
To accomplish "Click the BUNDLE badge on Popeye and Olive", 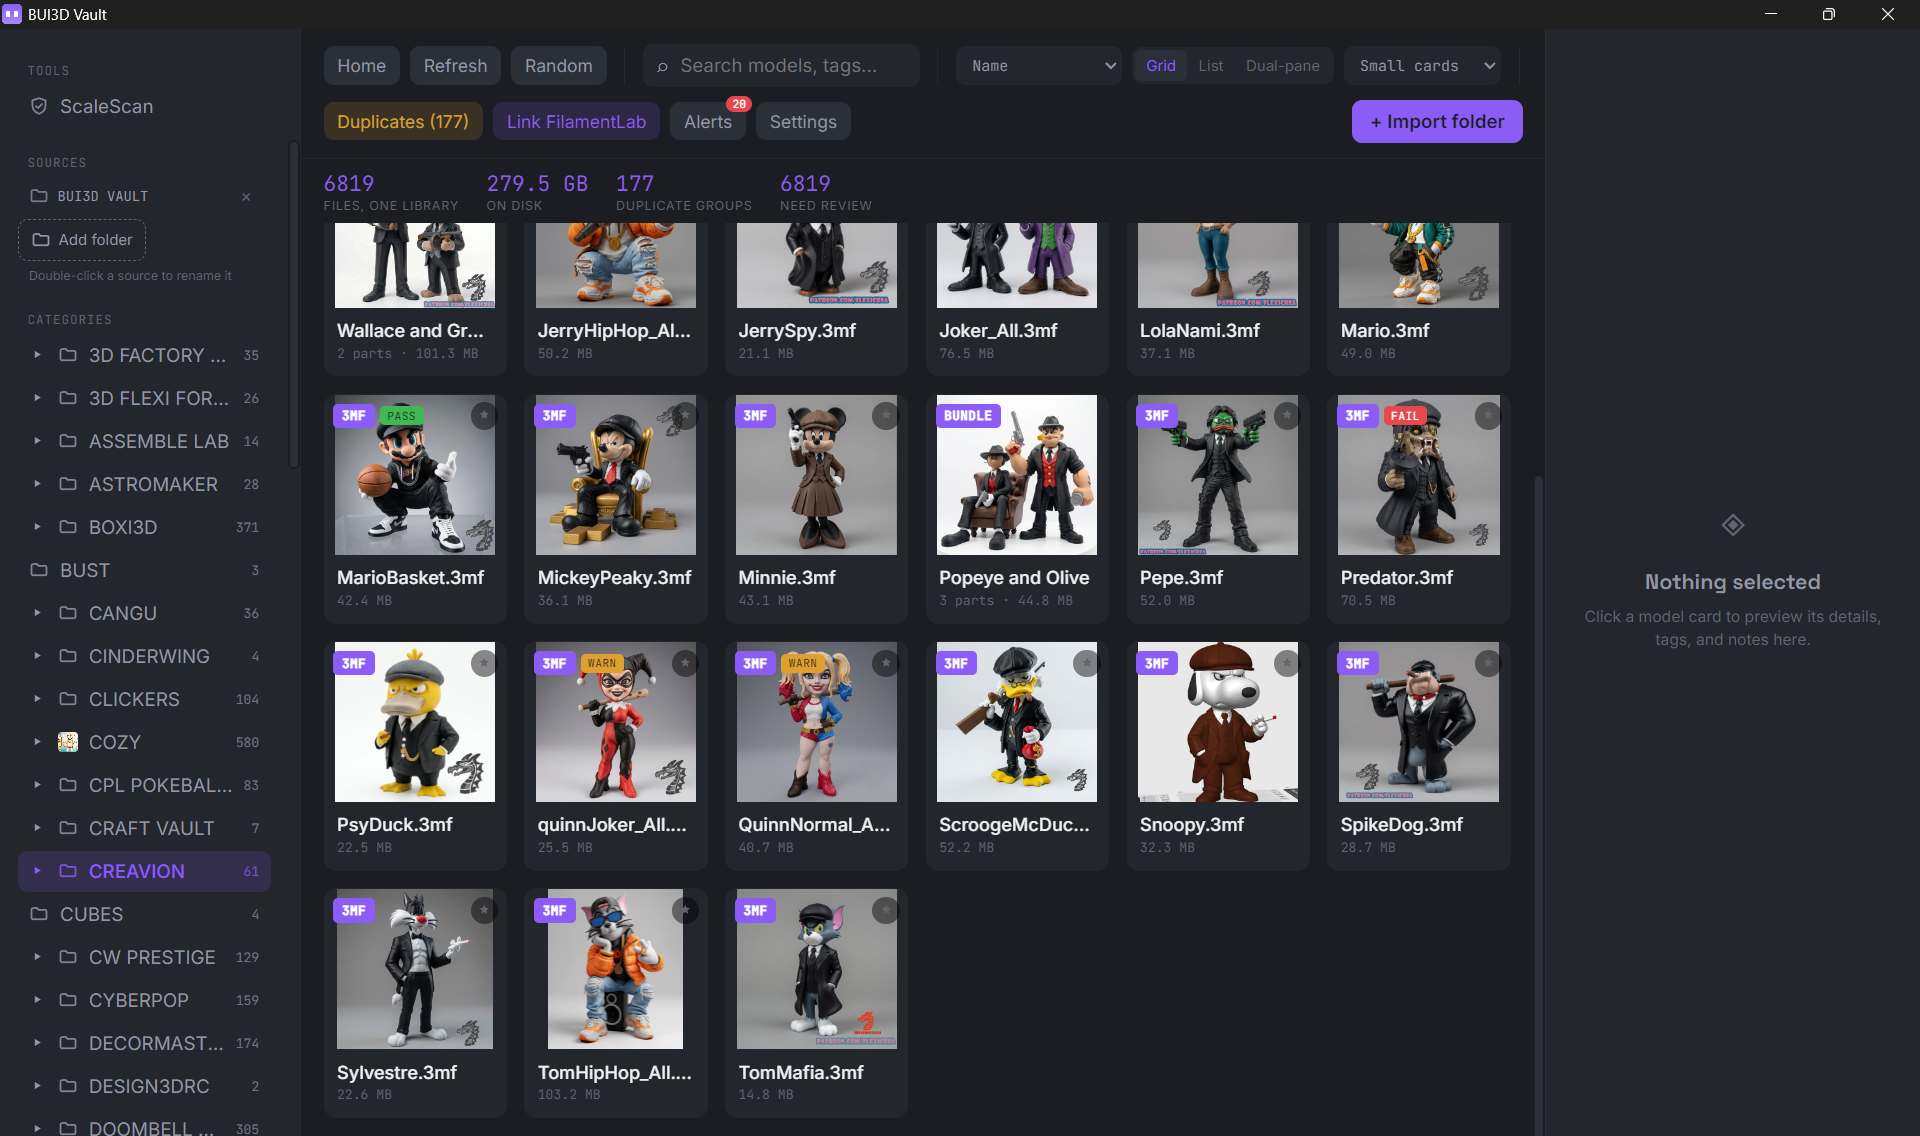I will pos(968,416).
